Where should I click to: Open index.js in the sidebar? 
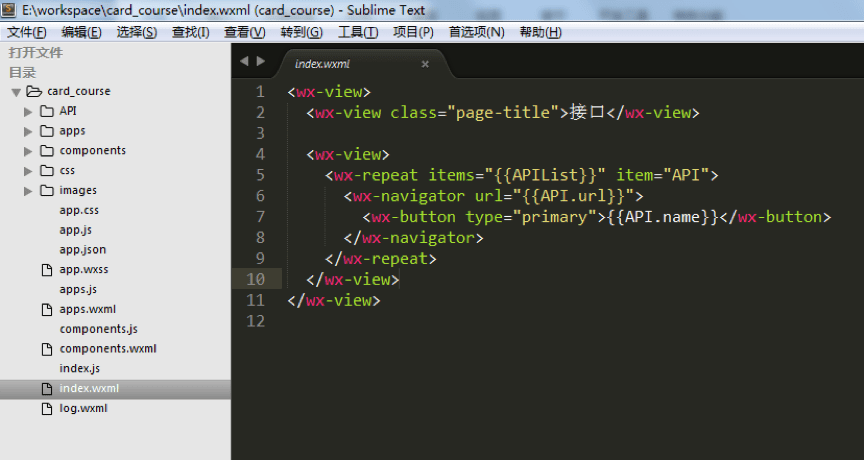[x=80, y=369]
